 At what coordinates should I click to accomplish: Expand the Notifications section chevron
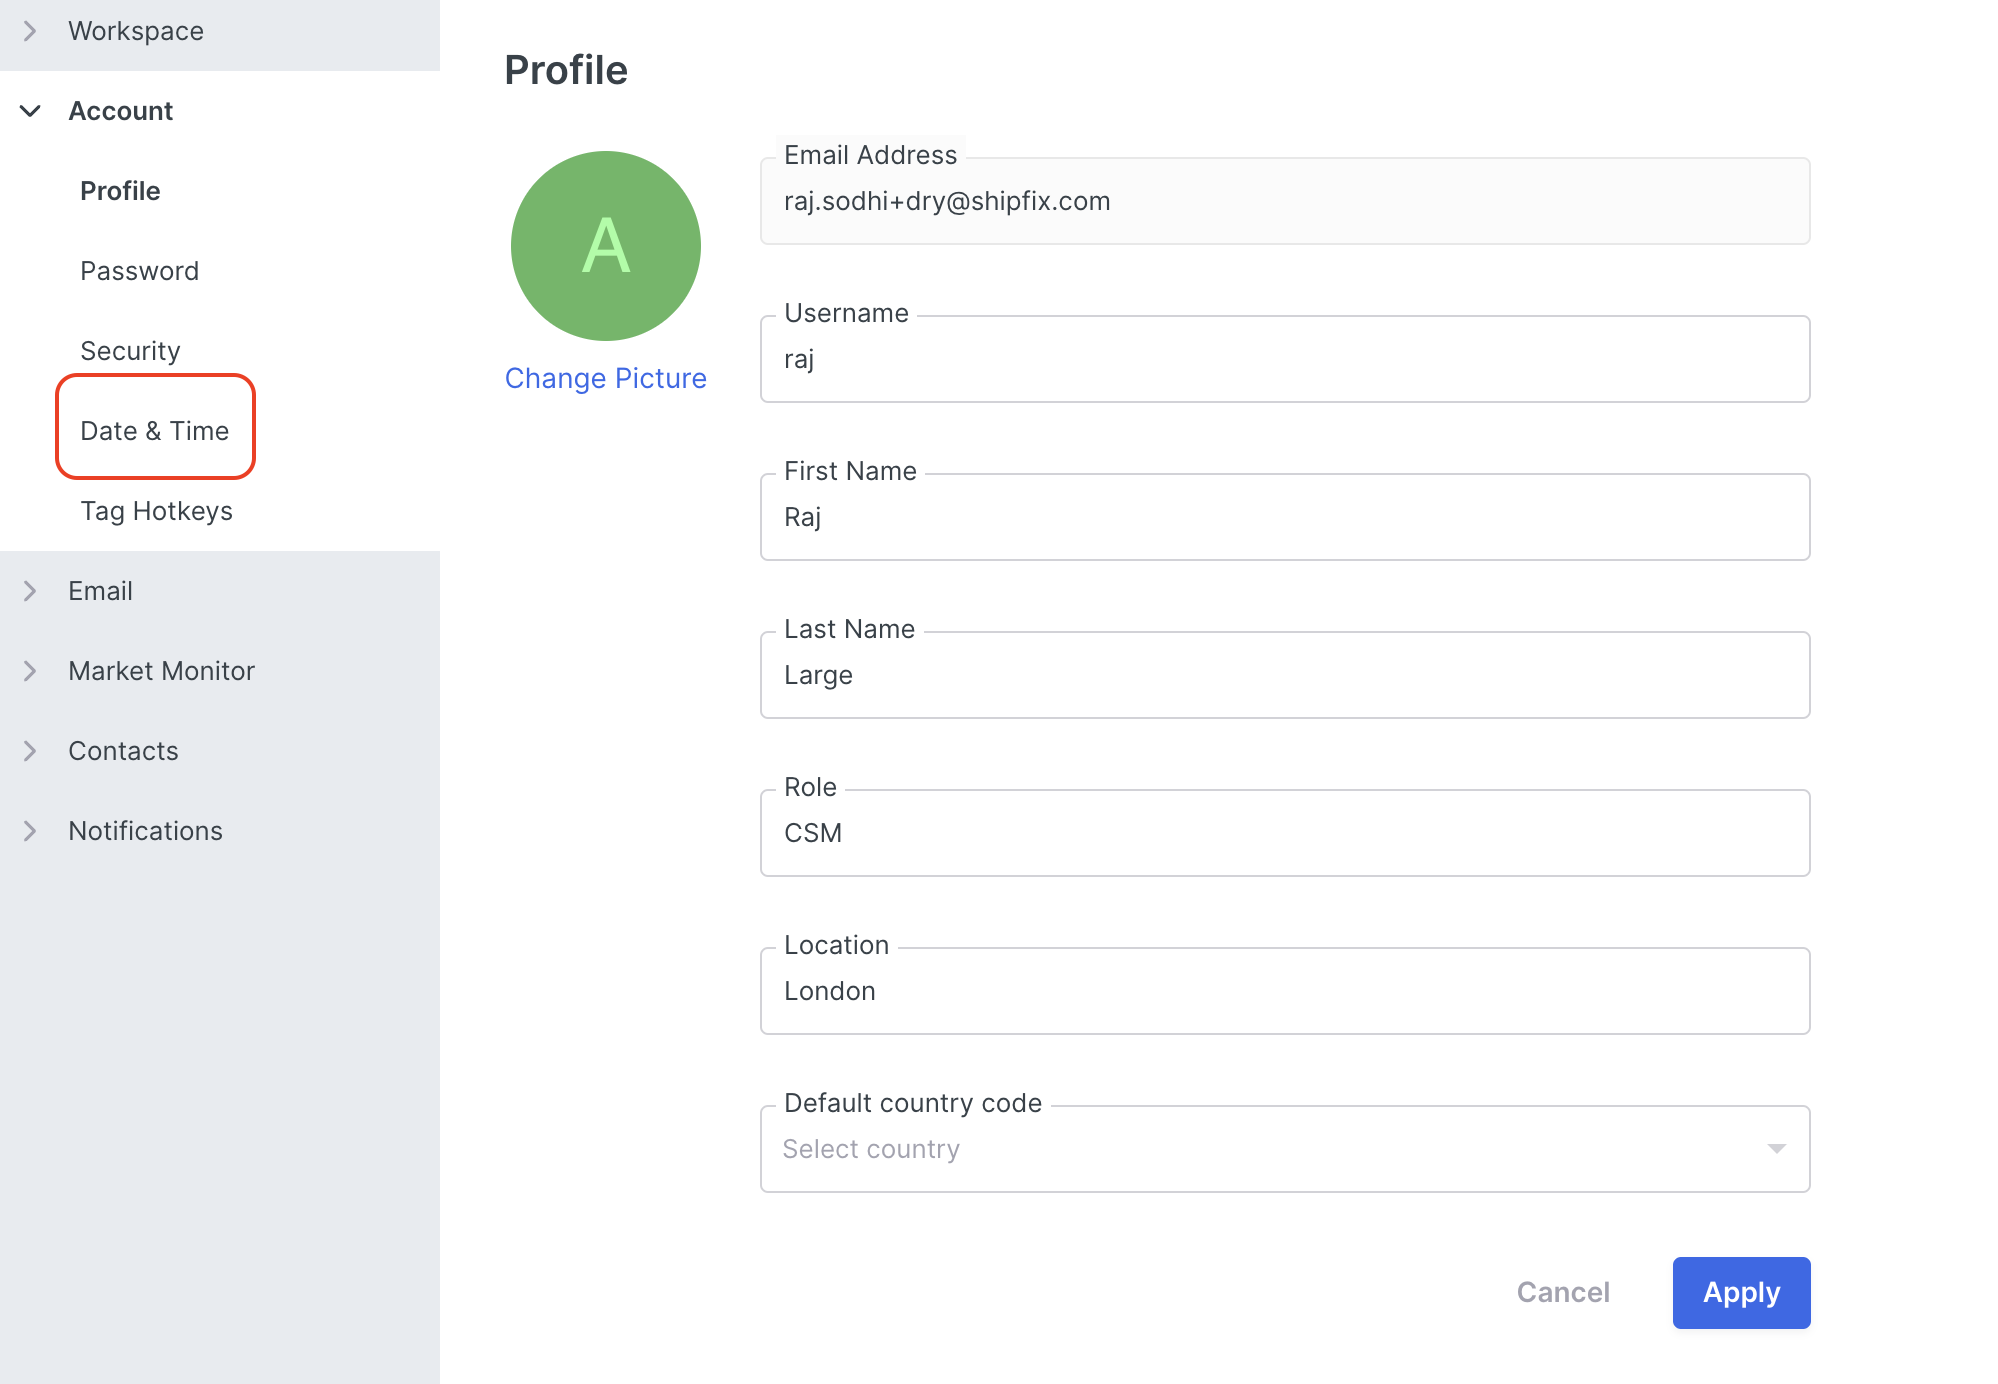30,831
